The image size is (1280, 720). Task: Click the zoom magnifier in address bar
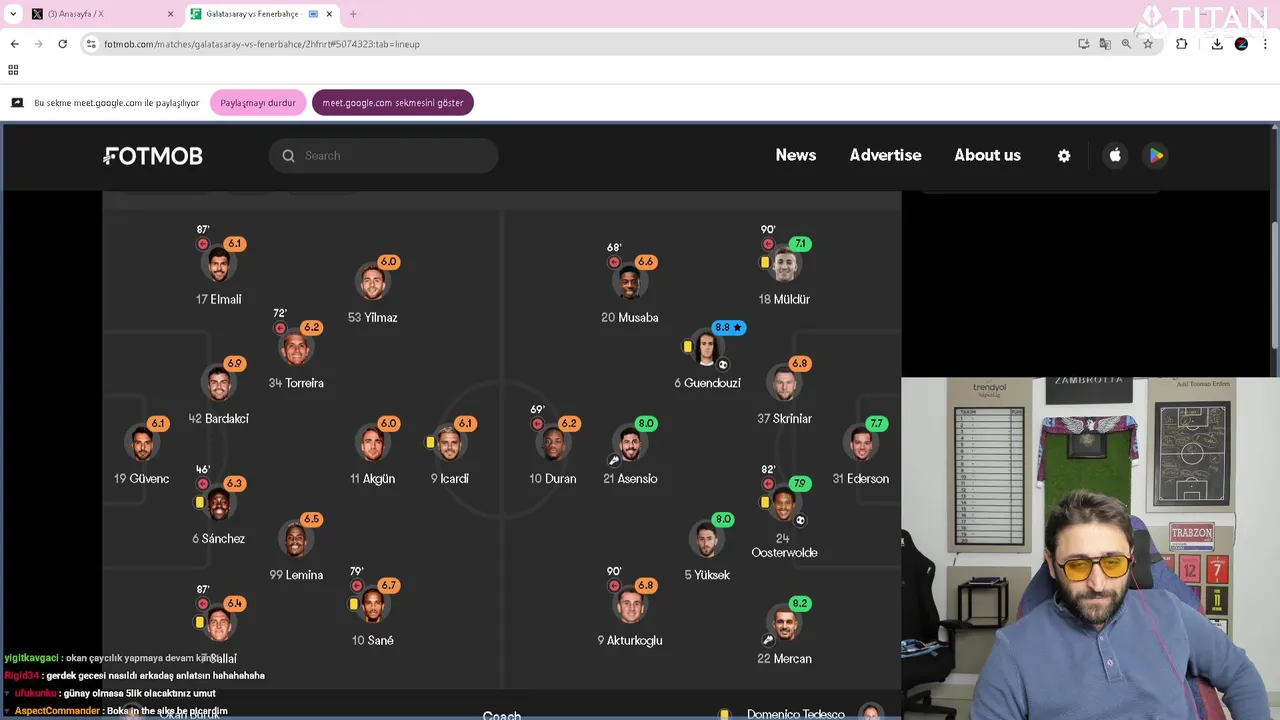1126,44
